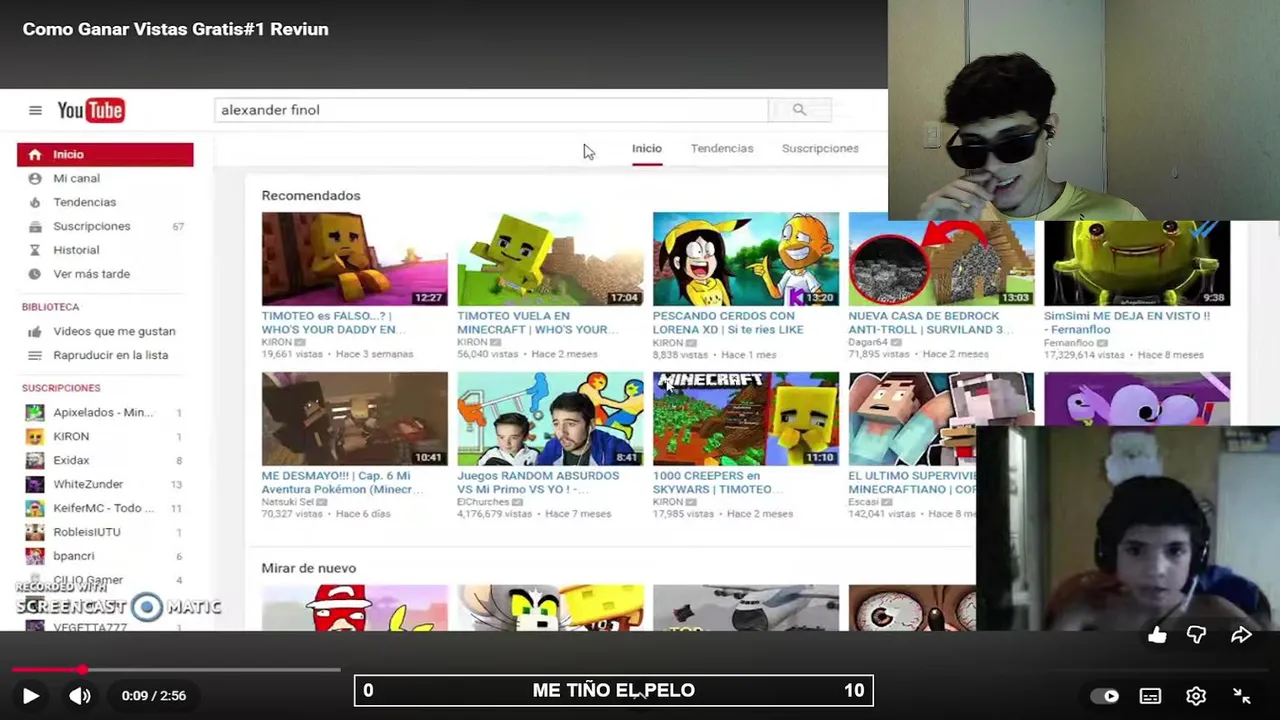Select Inicio in the sidebar
This screenshot has height=720, width=1280.
point(105,154)
